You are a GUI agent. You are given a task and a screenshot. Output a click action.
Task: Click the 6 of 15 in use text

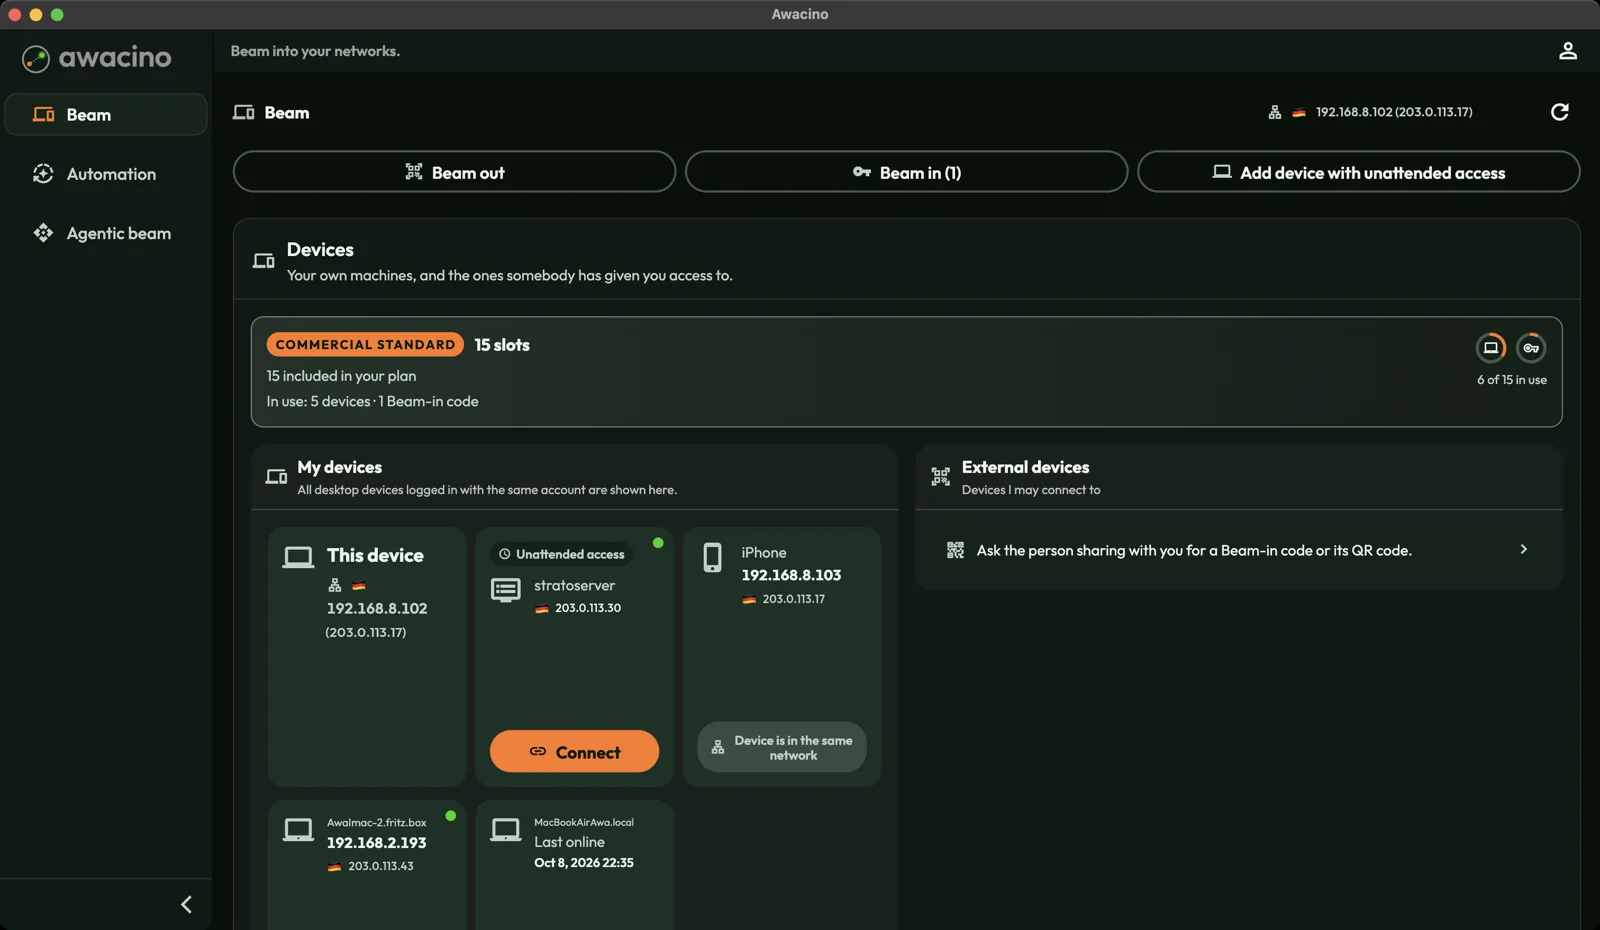tap(1511, 380)
